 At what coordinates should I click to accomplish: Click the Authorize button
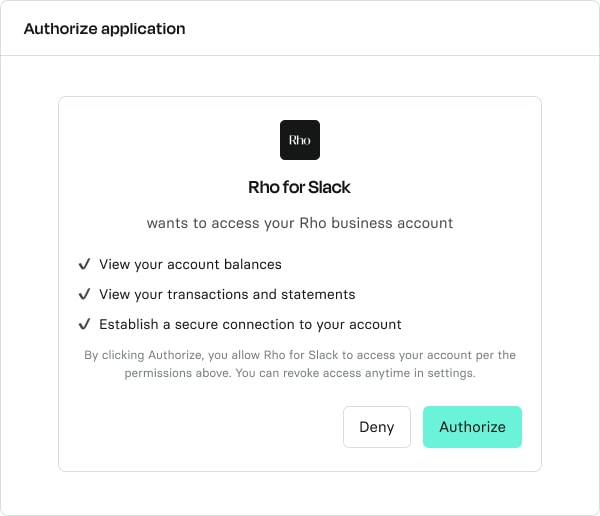click(x=472, y=427)
